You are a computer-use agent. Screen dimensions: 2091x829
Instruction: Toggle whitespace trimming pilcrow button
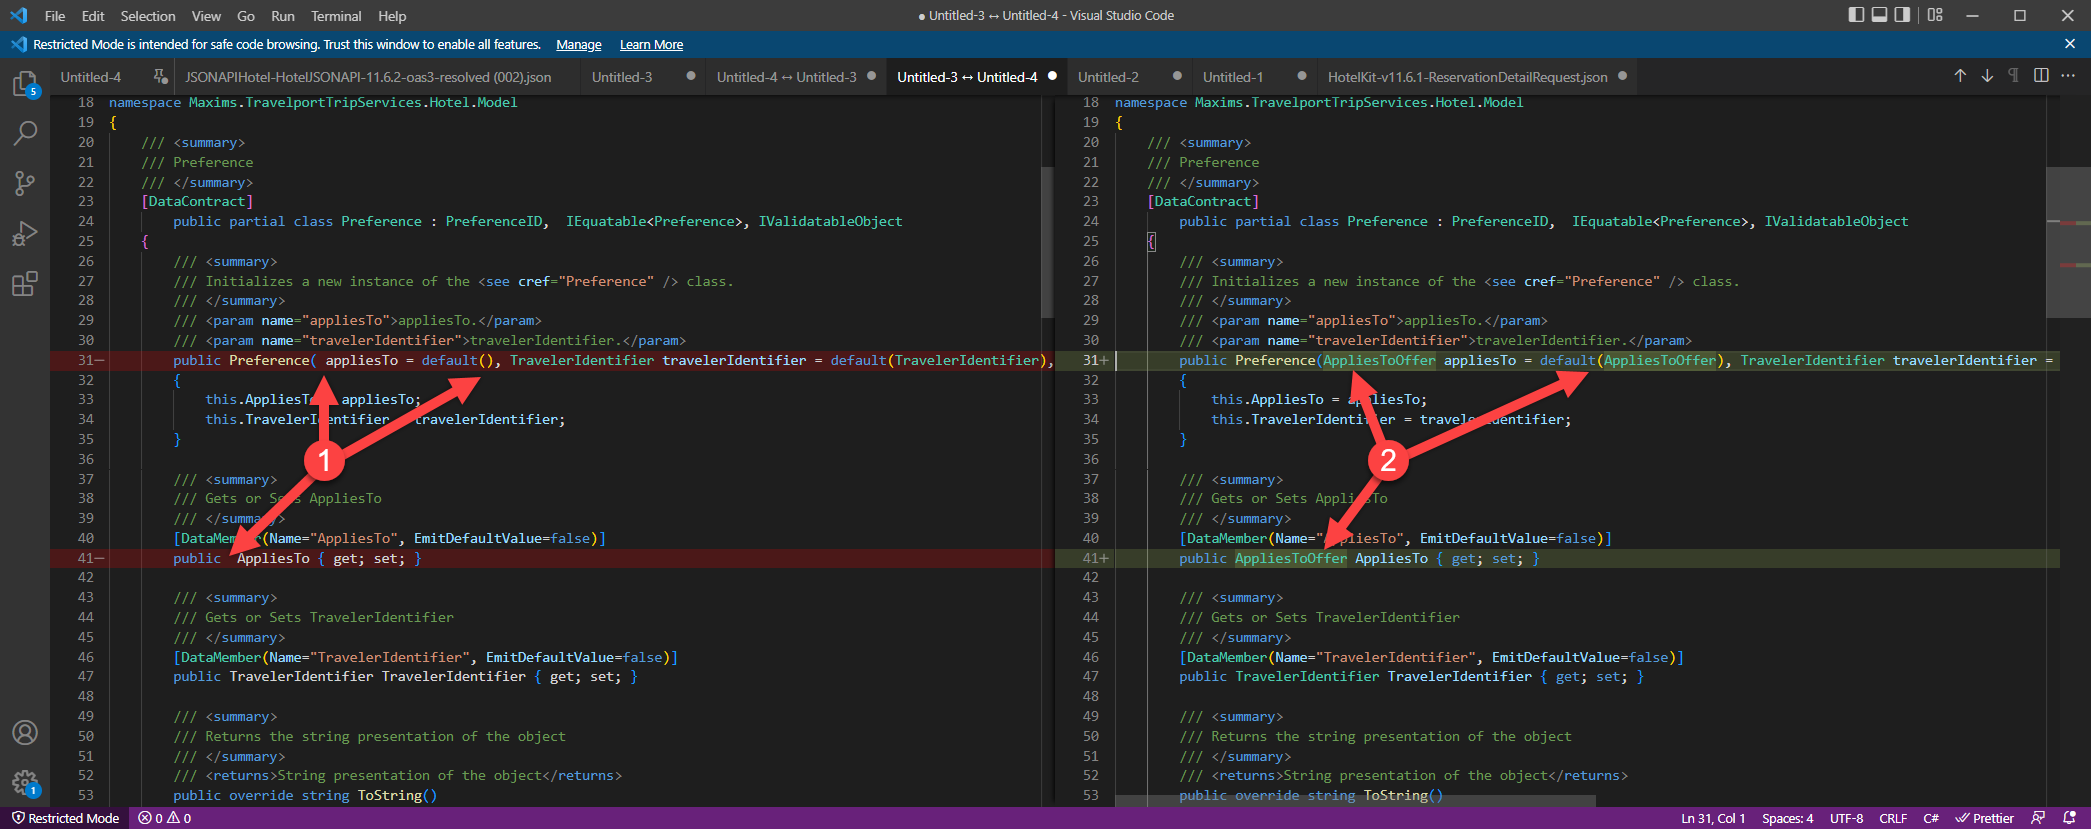(2013, 76)
